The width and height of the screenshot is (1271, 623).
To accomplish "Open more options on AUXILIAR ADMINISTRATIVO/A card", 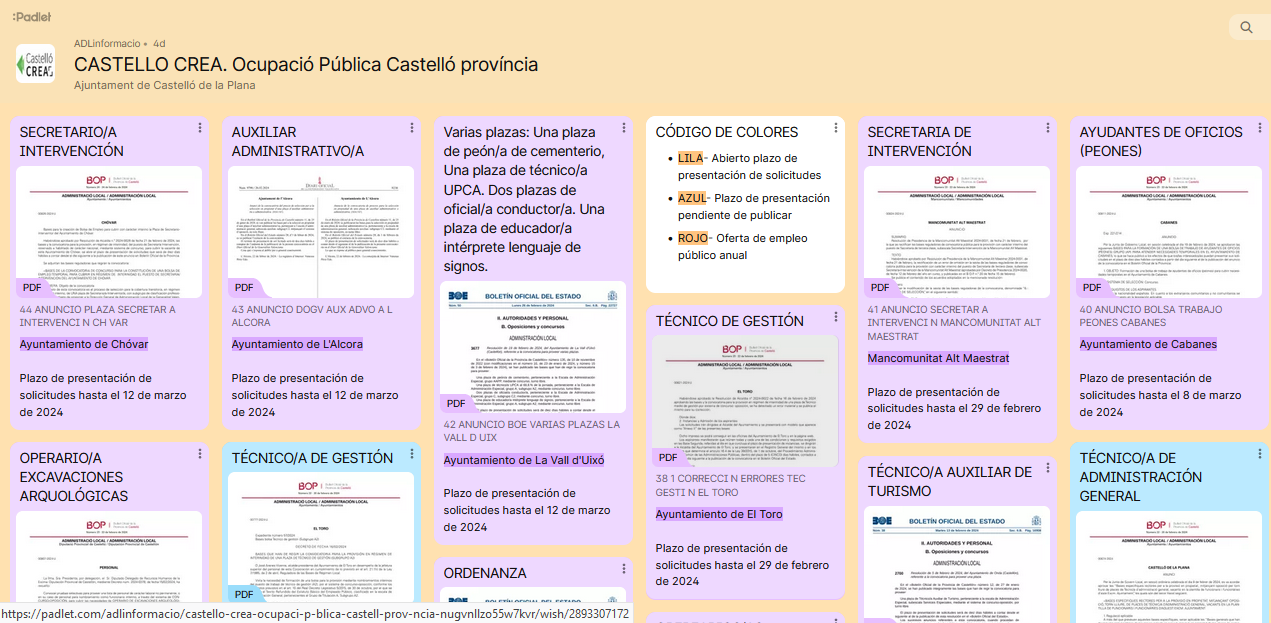I will click(x=412, y=128).
